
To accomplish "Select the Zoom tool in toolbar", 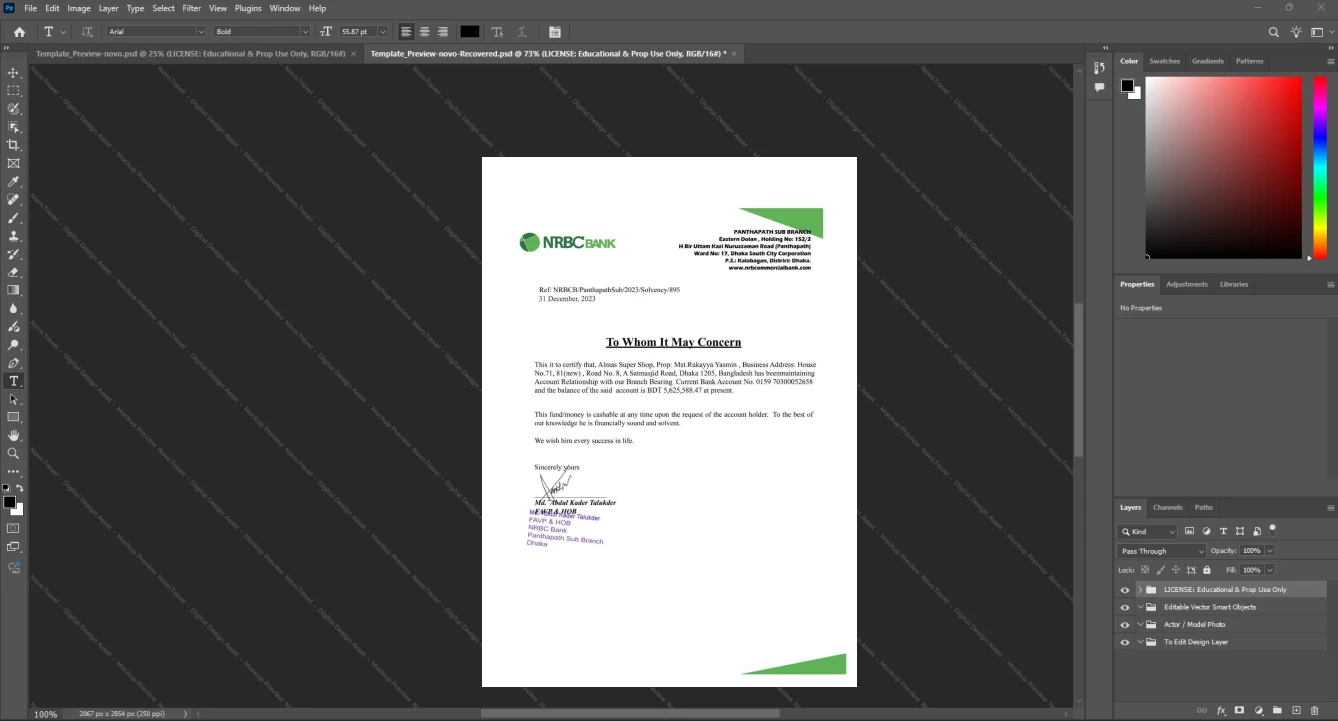I will (13, 453).
